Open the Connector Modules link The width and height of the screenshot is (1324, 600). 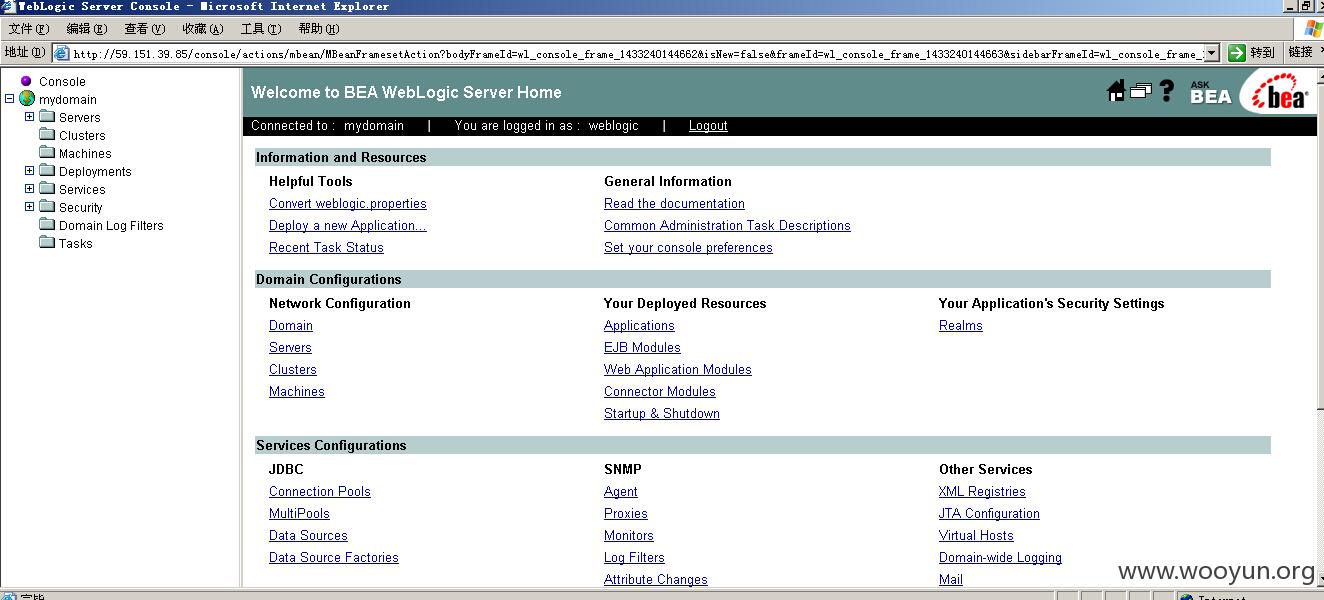coord(660,392)
